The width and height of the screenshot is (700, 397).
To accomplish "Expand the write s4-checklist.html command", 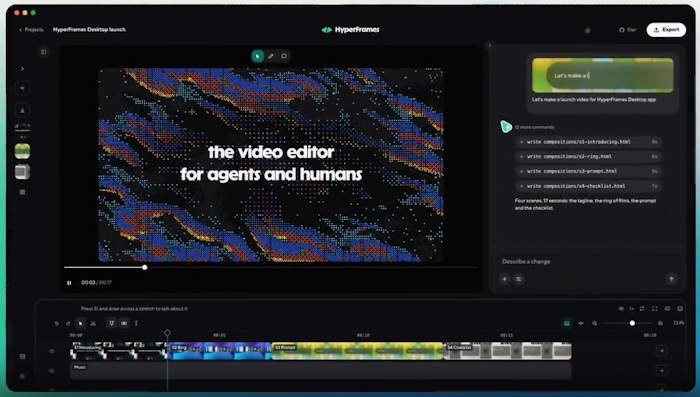I will pos(588,186).
